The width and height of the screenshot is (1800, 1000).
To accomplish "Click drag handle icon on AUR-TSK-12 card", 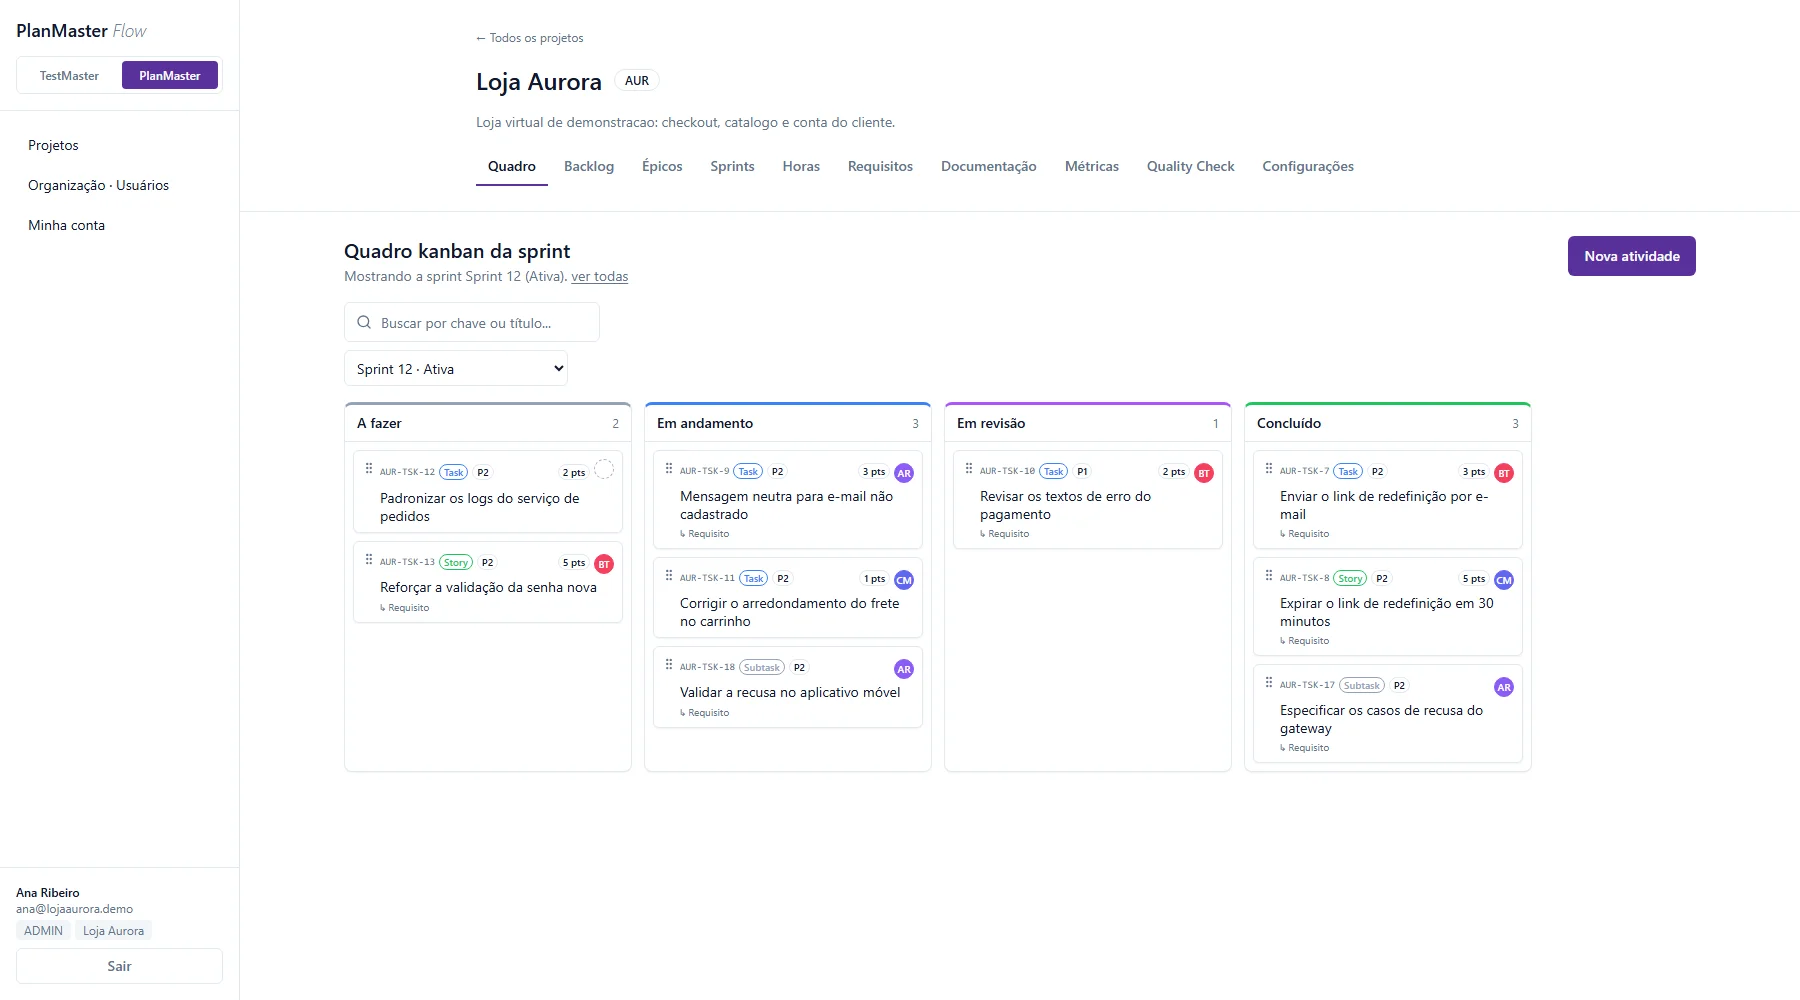I will 369,469.
